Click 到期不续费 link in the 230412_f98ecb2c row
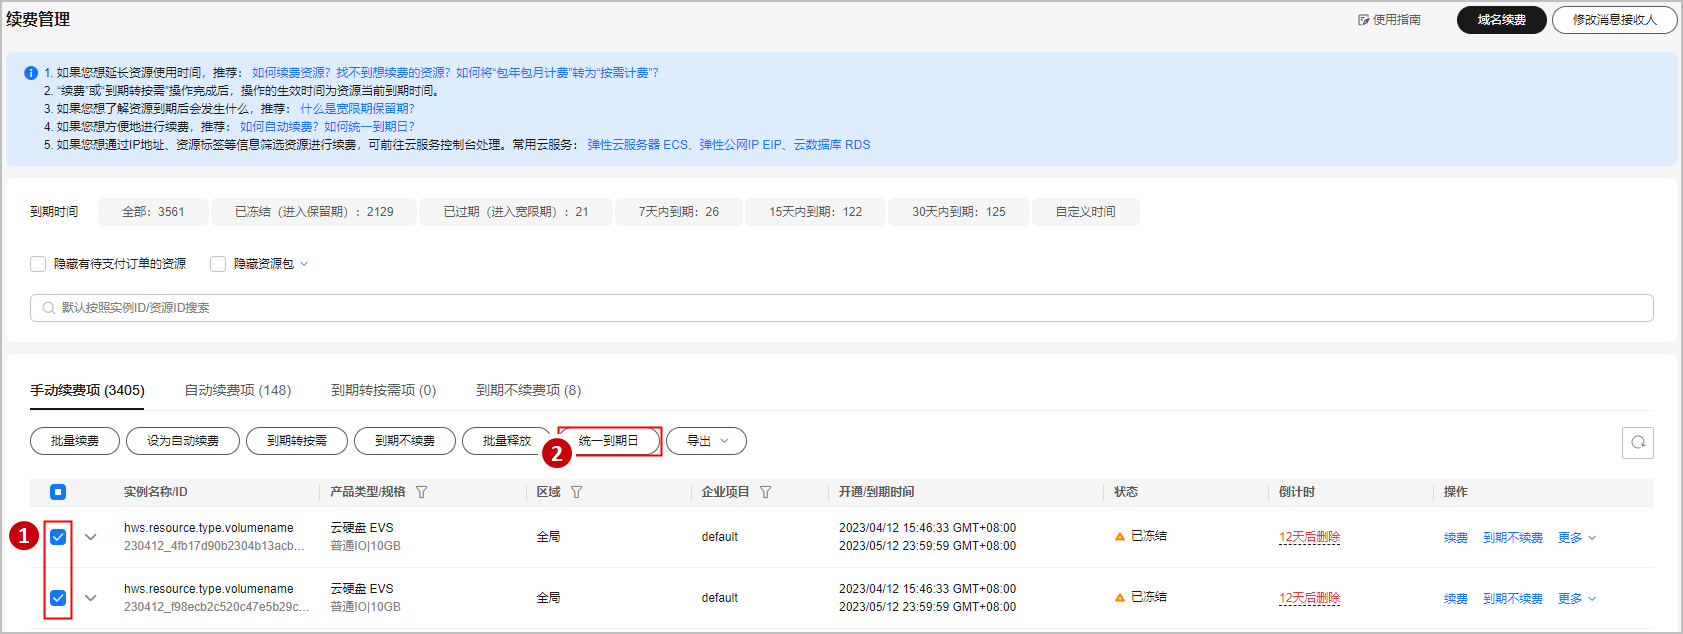This screenshot has height=634, width=1683. (x=1513, y=599)
